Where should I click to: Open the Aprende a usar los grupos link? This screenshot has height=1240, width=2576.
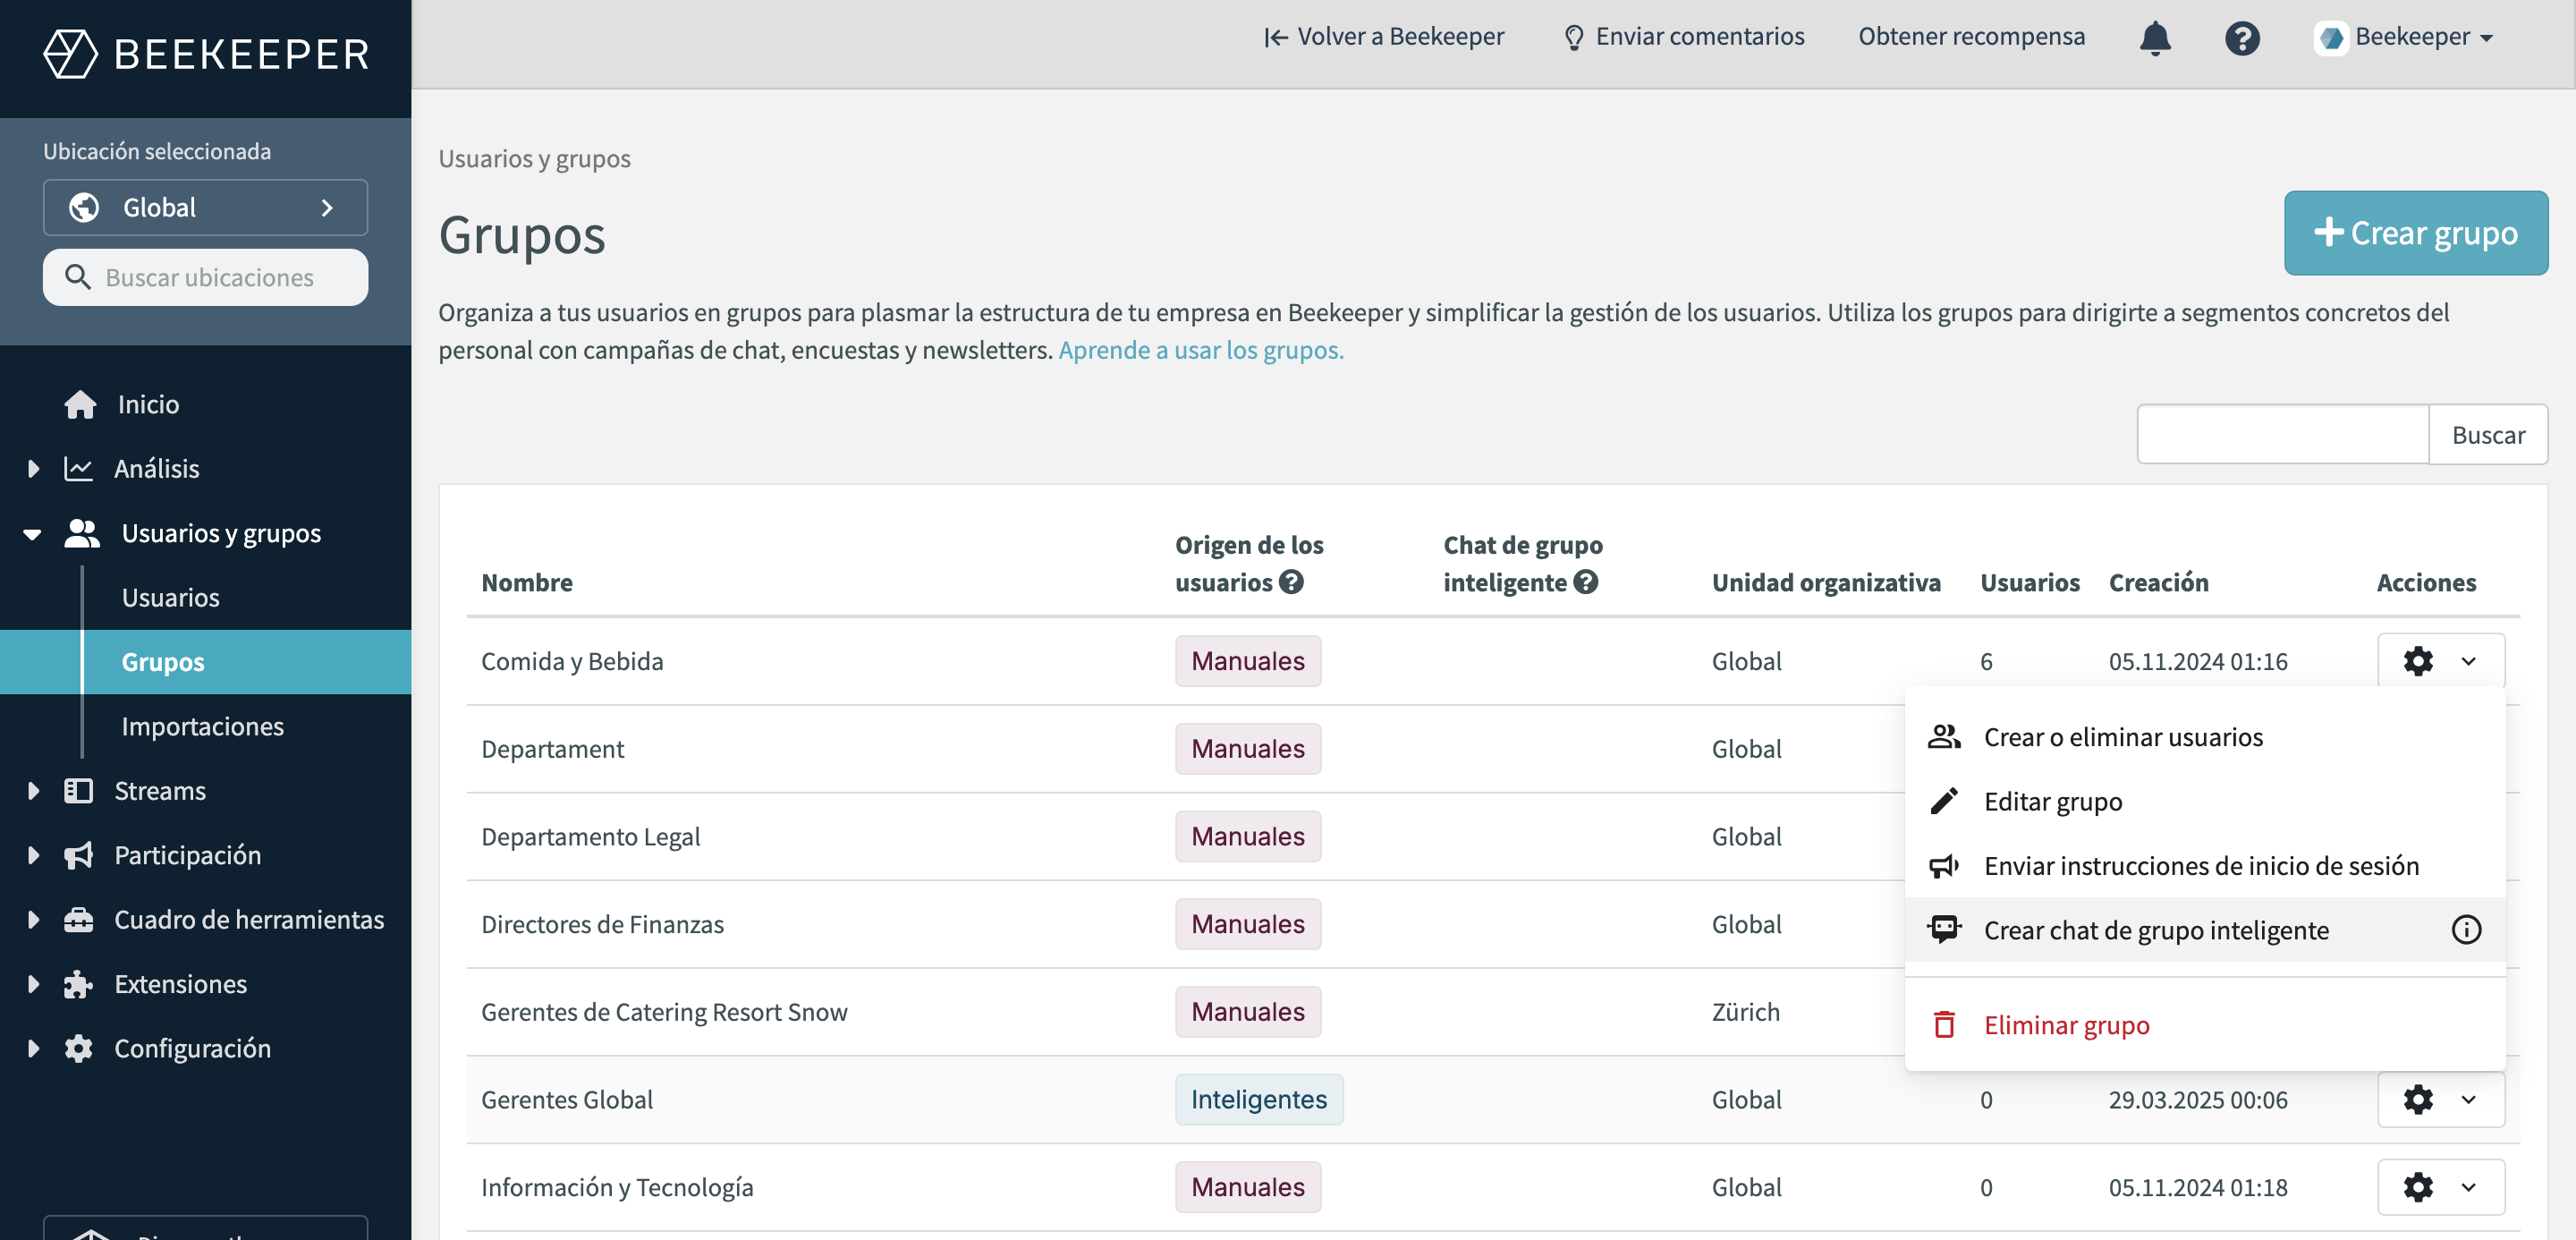pyautogui.click(x=1200, y=350)
